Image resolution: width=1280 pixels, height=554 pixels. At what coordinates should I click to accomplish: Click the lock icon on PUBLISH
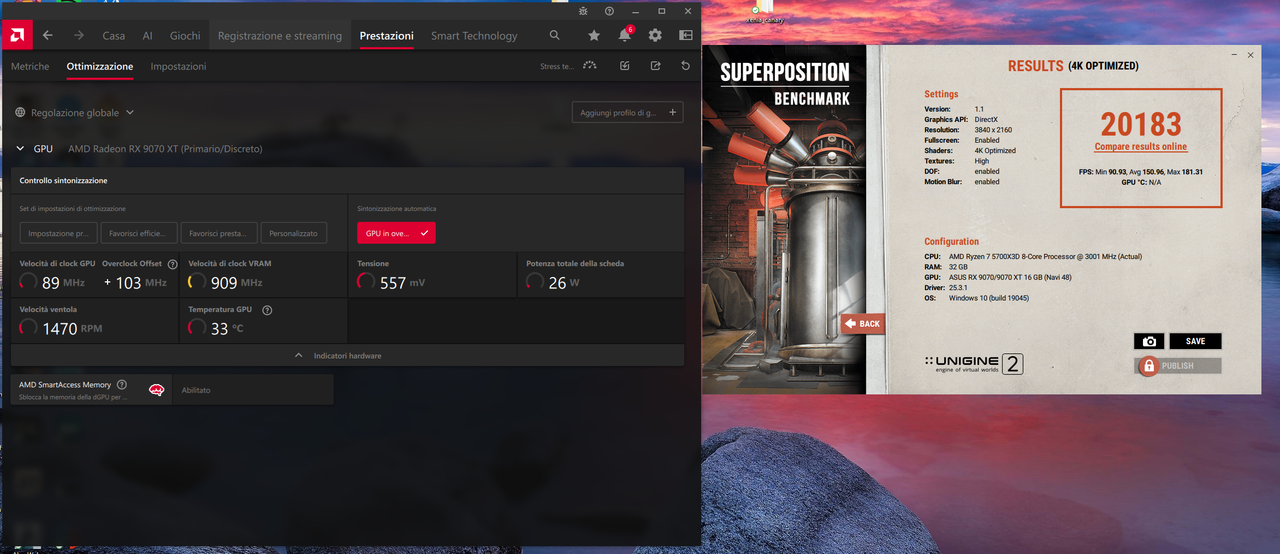pos(1148,366)
